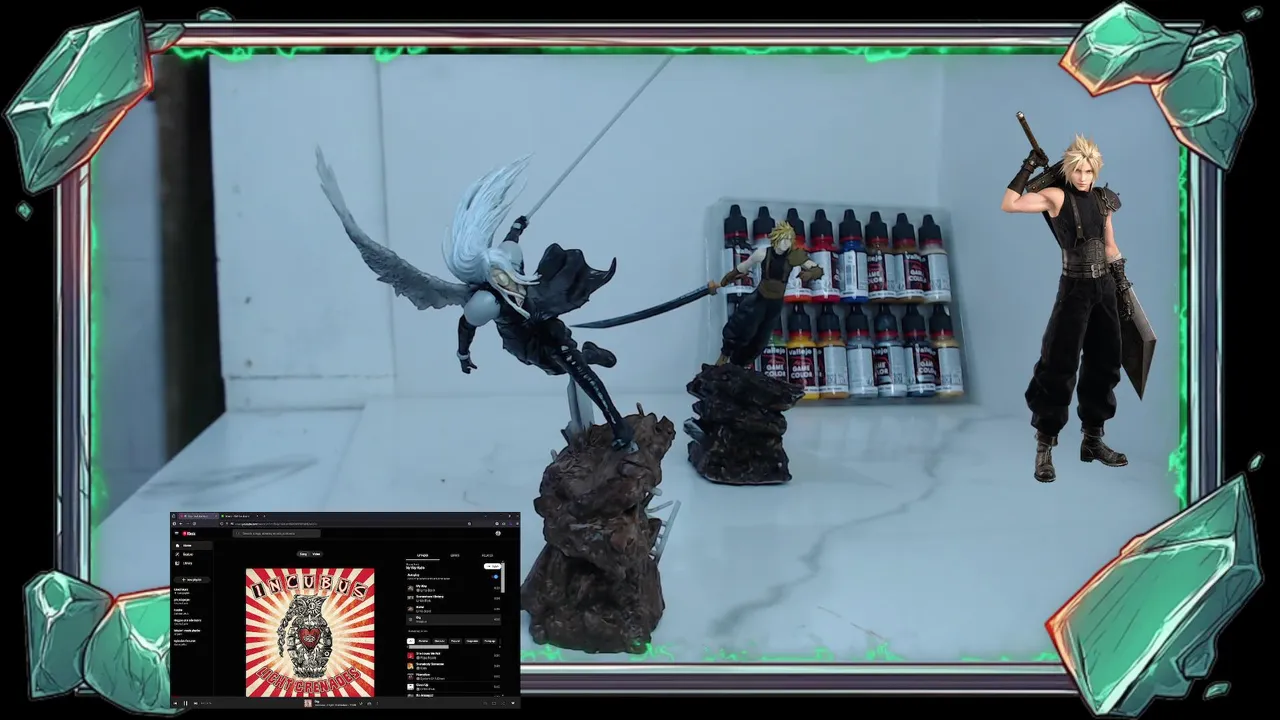Click the song progress bar above player
1280x720 pixels.
(345, 697)
